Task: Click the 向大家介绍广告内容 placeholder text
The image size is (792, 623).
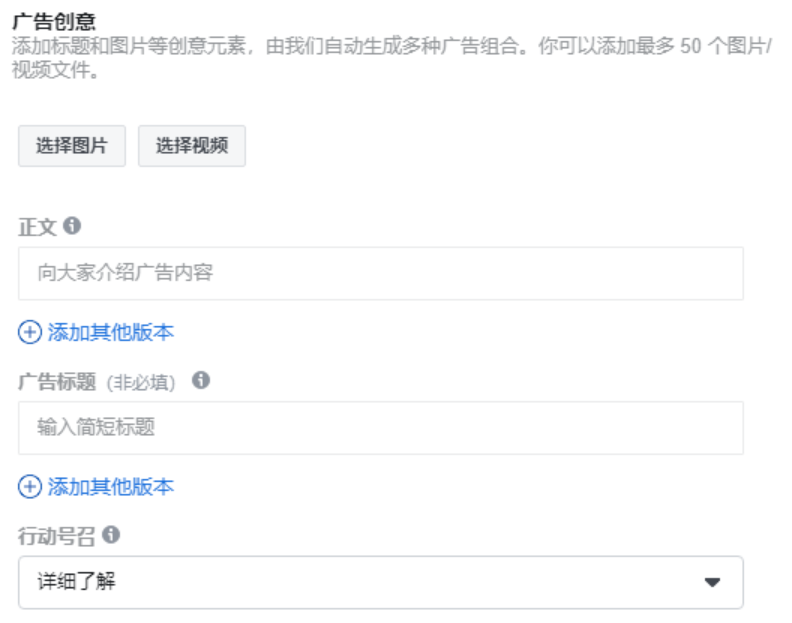Action: tap(125, 273)
